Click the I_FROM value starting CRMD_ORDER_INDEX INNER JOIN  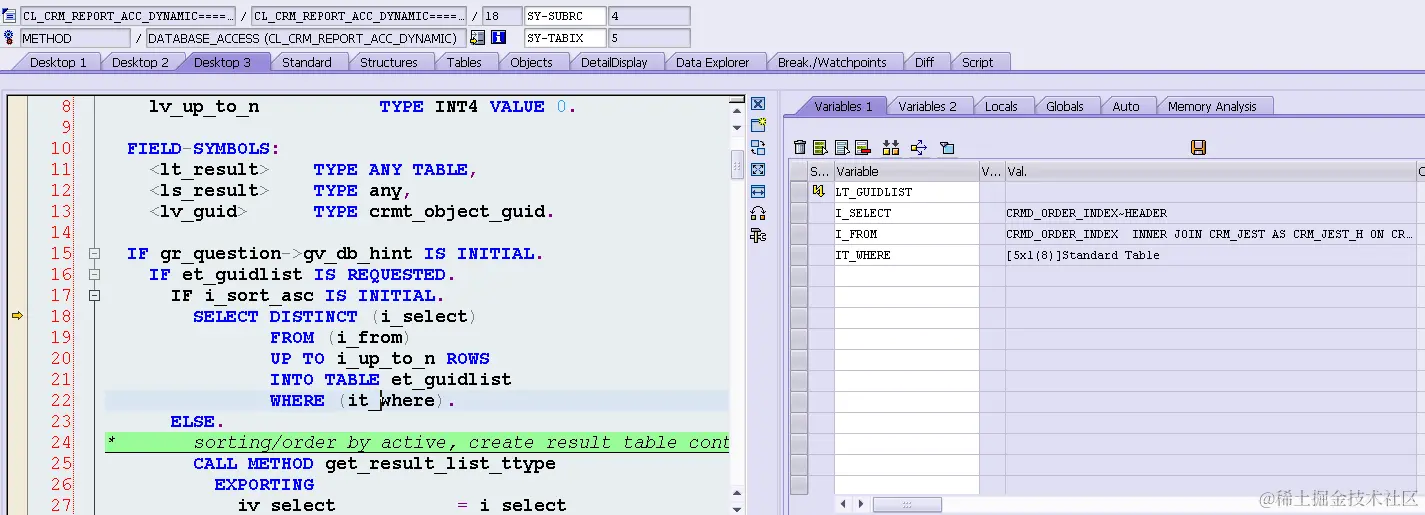pos(1210,234)
